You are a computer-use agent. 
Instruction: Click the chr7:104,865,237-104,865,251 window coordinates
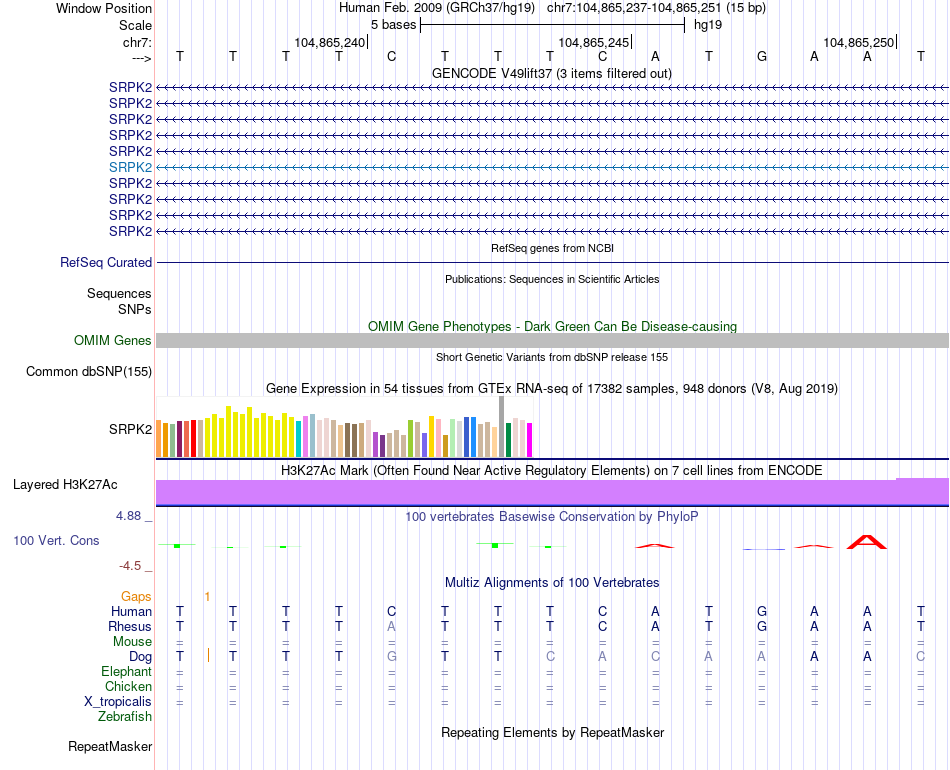pos(634,8)
